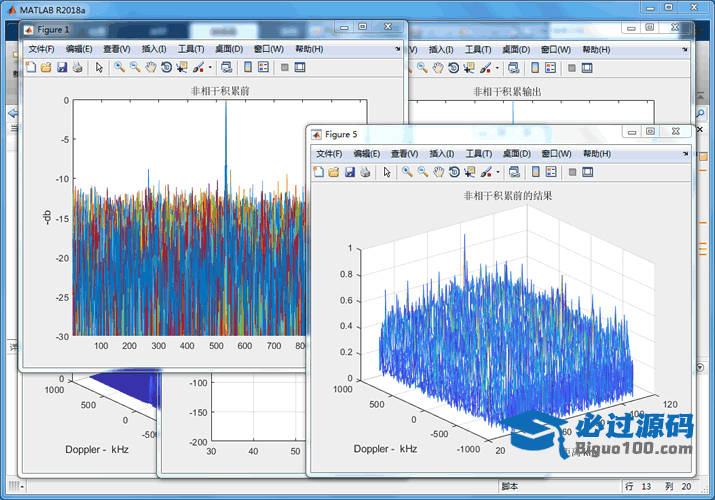Click Open File icon in Figure 1 toolbar
The image size is (715, 500).
point(46,67)
